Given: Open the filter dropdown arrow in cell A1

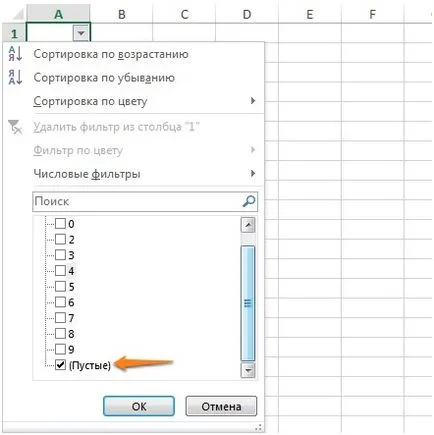Looking at the screenshot, I should click(81, 33).
